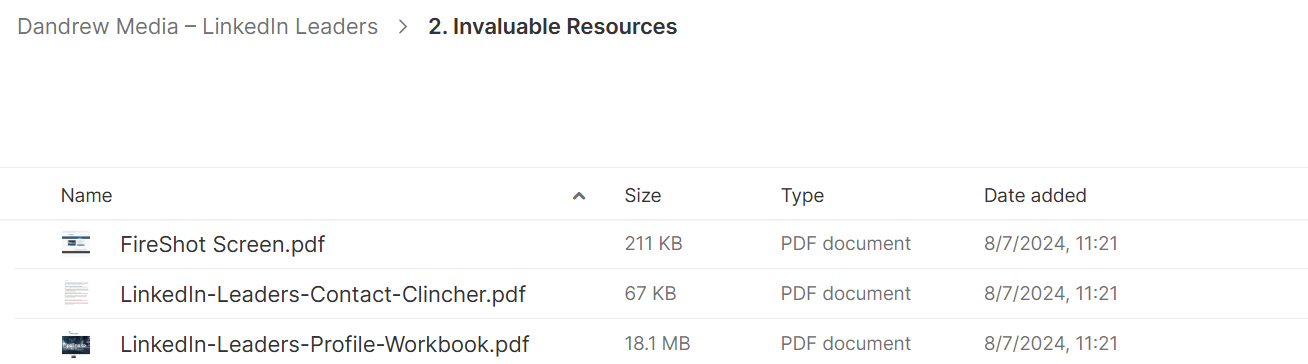1308x364 pixels.
Task: Click the date of the Contact-Clincher row
Action: pyautogui.click(x=1051, y=293)
